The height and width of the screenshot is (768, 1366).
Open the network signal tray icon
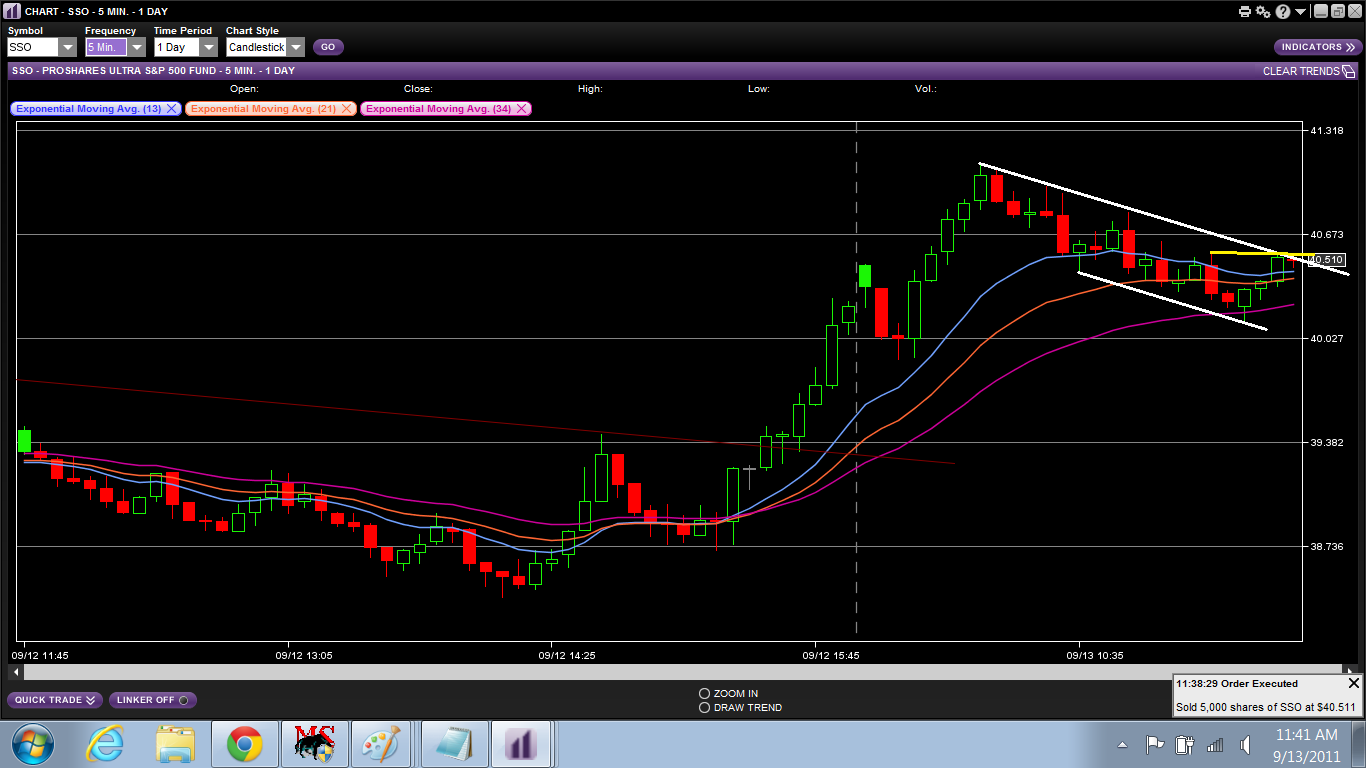(x=1215, y=745)
